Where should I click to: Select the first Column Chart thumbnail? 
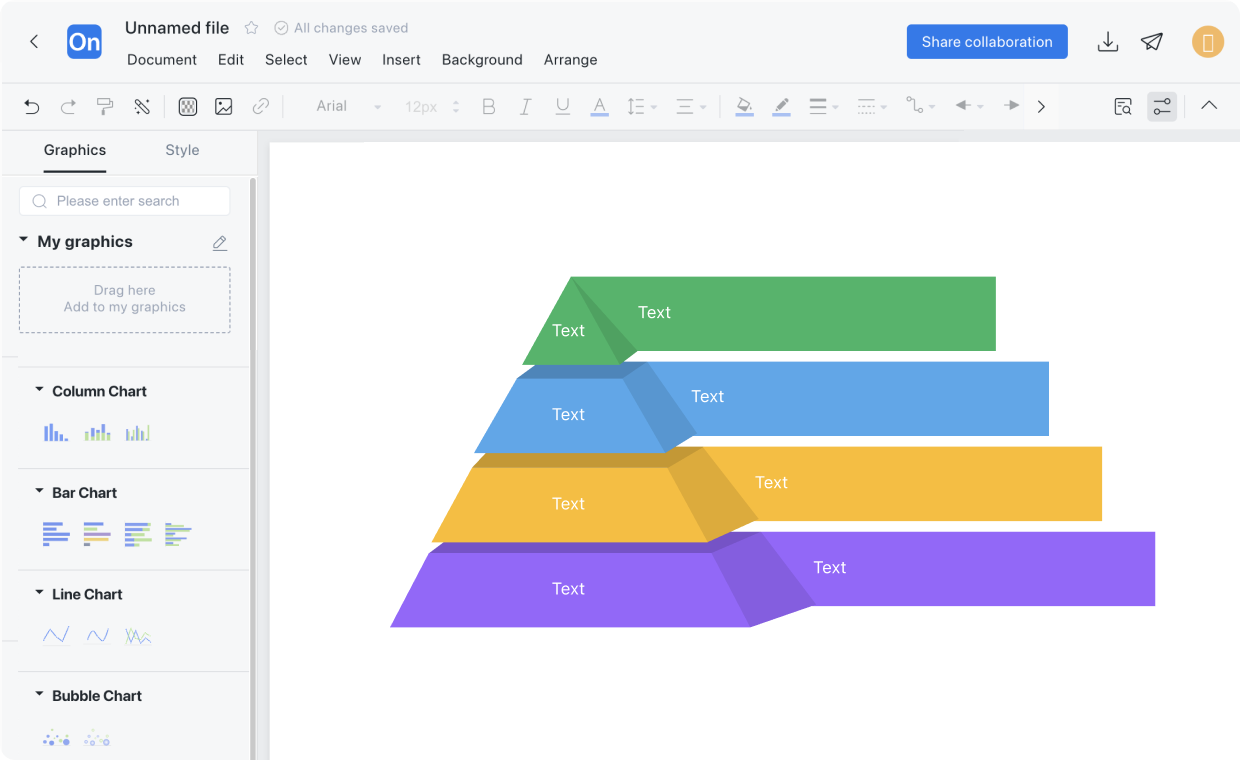click(56, 432)
